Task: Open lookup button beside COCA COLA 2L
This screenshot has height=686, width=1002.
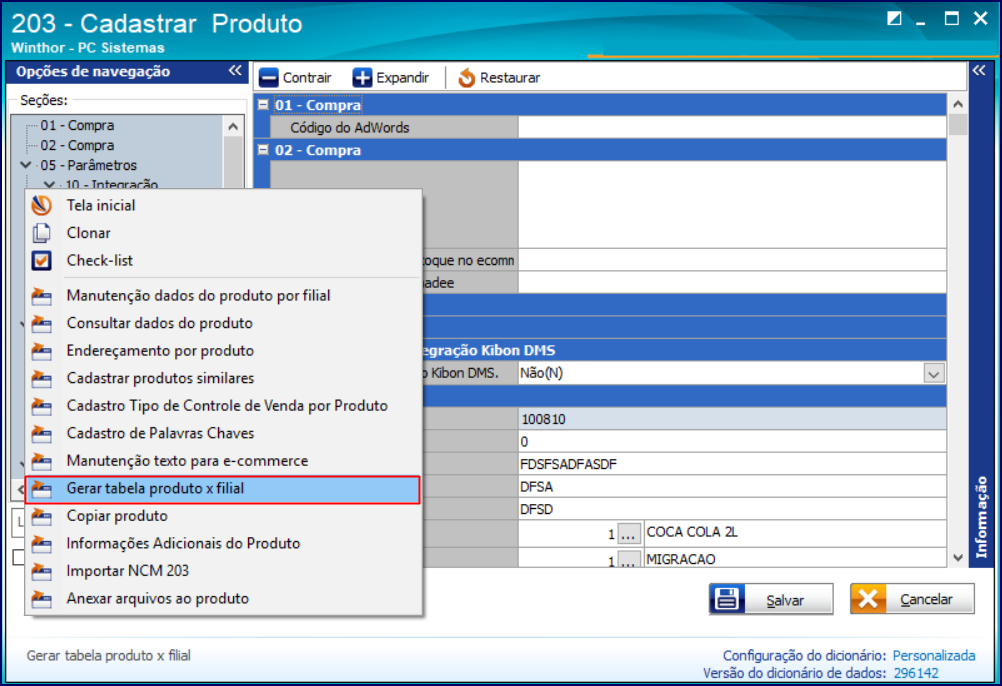Action: (629, 534)
